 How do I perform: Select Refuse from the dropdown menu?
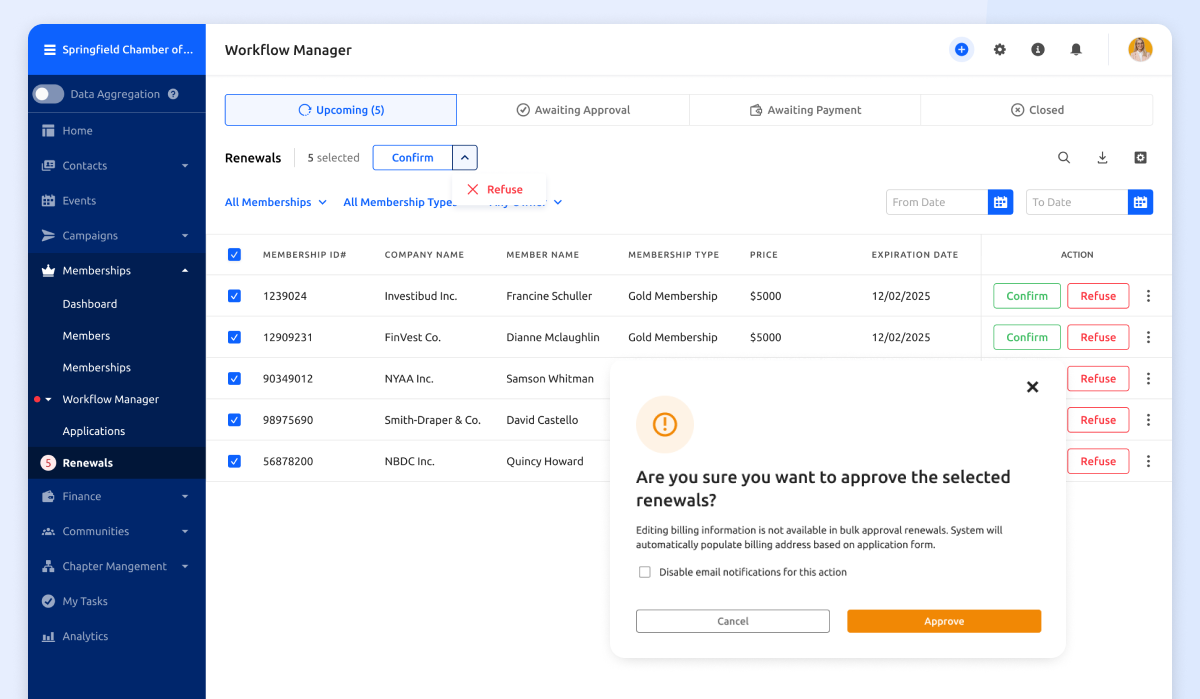coord(496,189)
